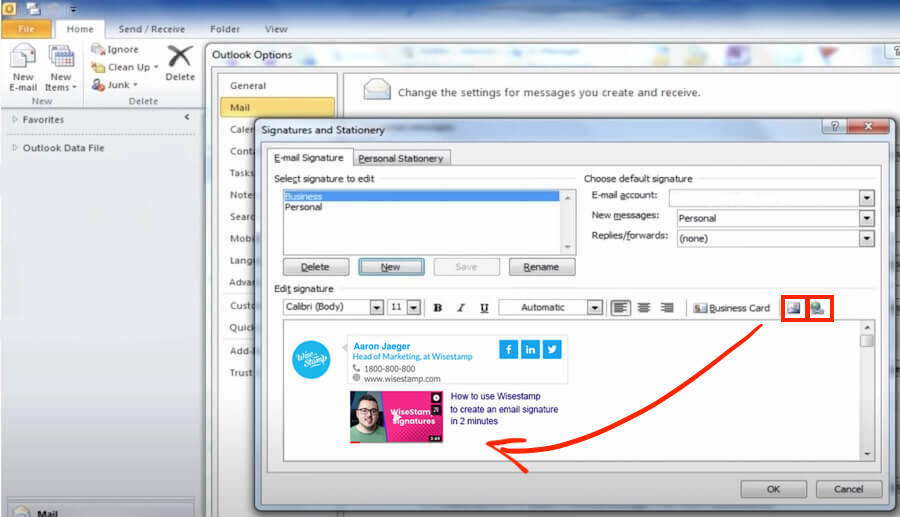Center the signature text
This screenshot has width=900, height=517.
click(x=643, y=308)
